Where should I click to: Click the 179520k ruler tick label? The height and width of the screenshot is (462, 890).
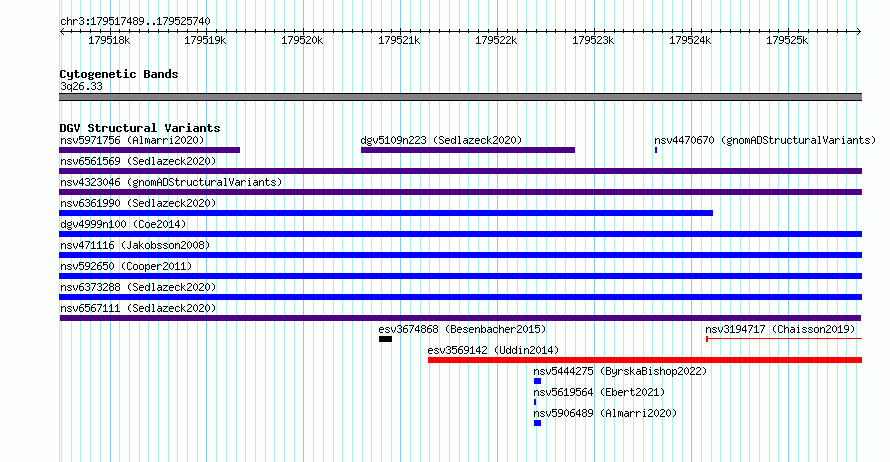(x=303, y=40)
